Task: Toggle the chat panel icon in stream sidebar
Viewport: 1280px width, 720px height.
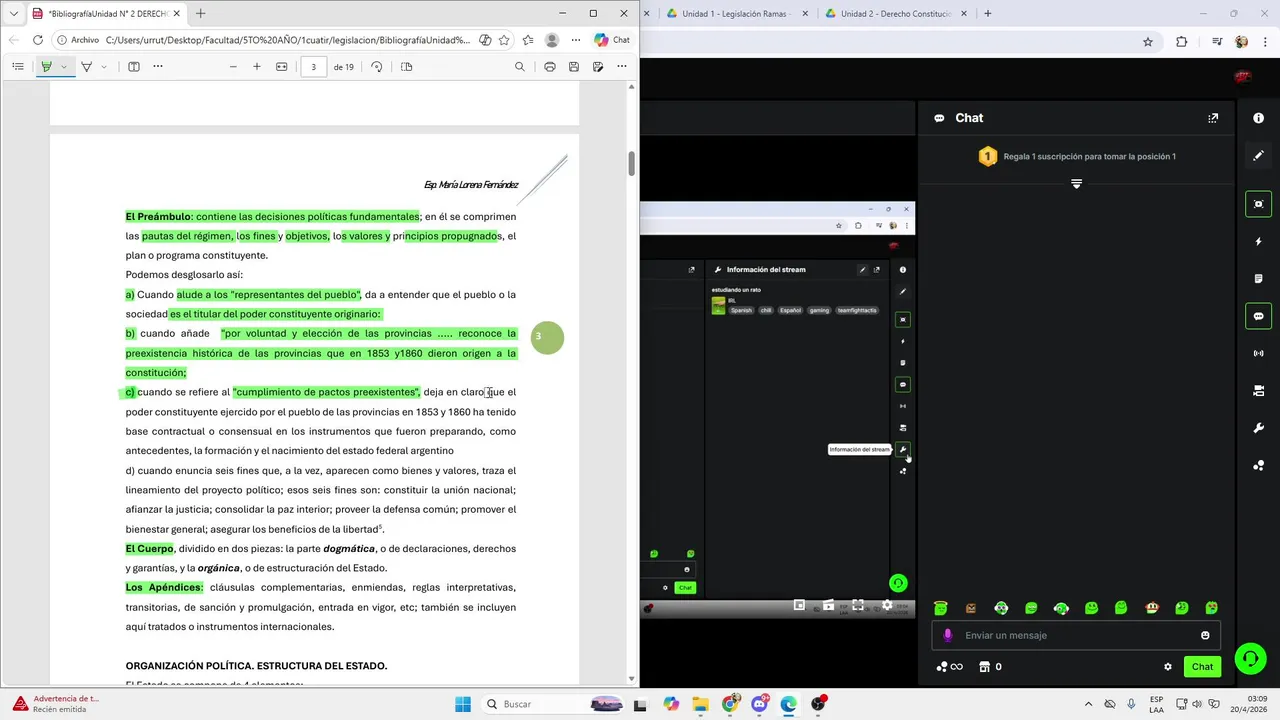Action: point(1258,316)
